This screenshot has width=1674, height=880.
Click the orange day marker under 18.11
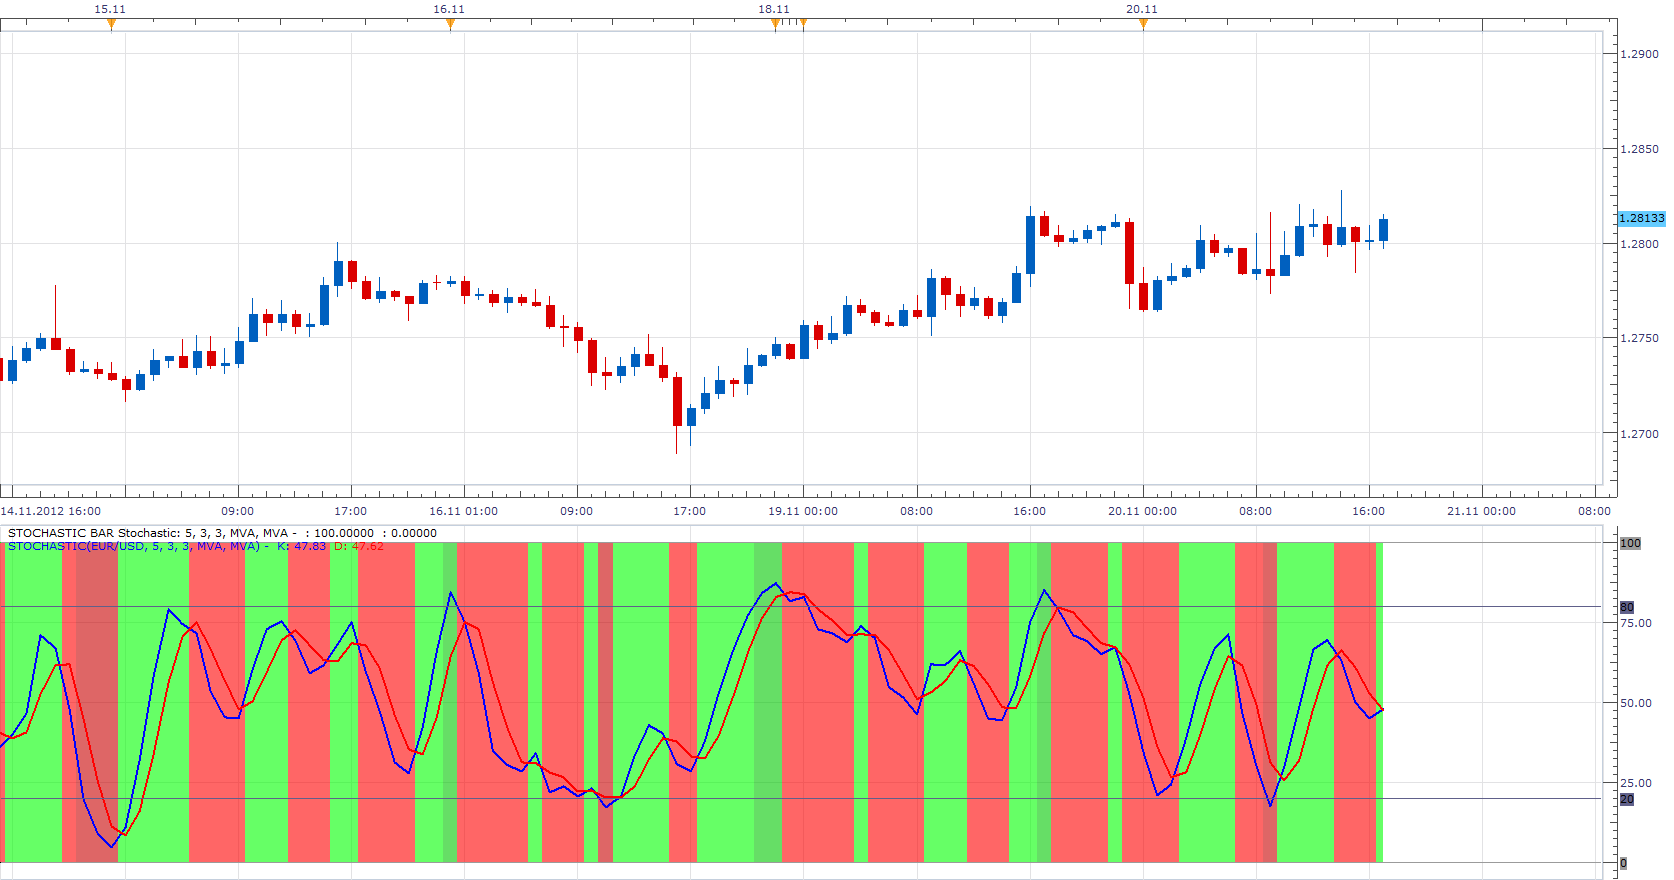tap(775, 24)
